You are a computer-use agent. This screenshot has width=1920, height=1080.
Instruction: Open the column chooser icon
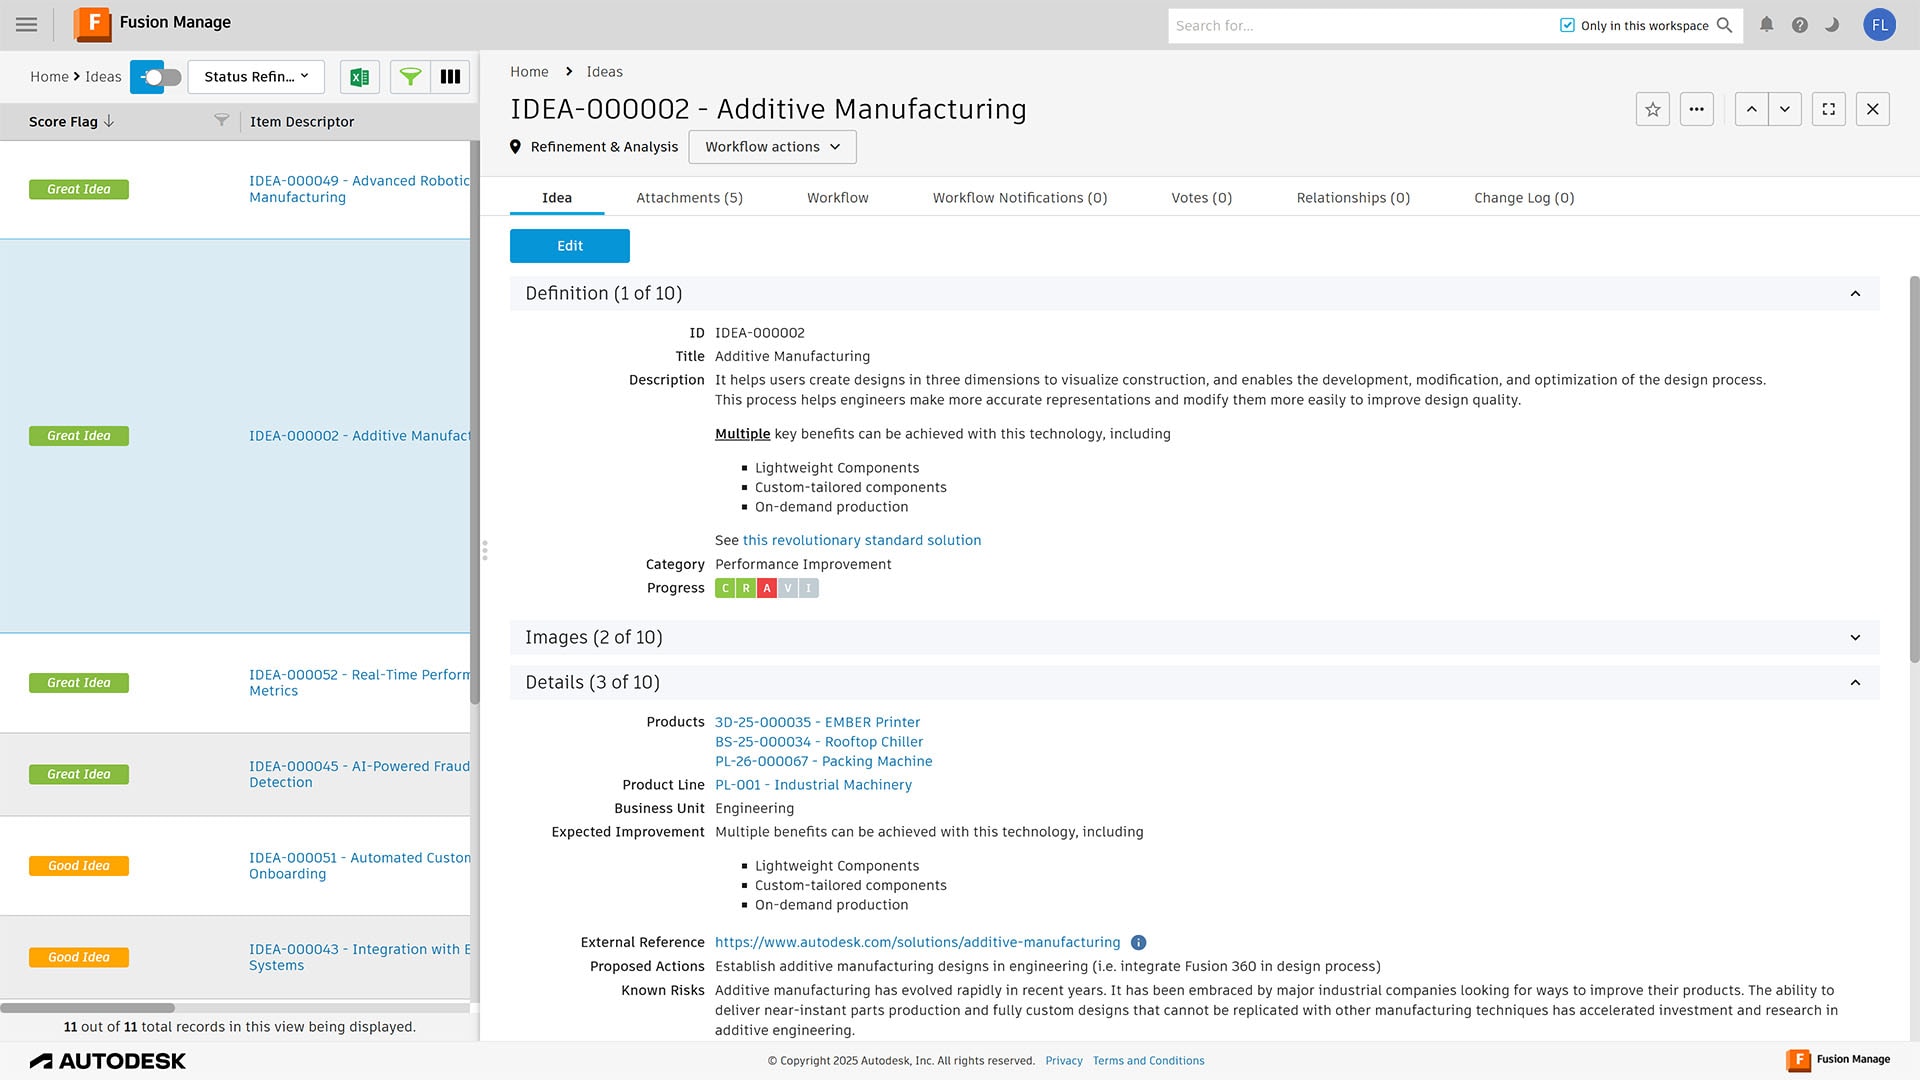450,77
